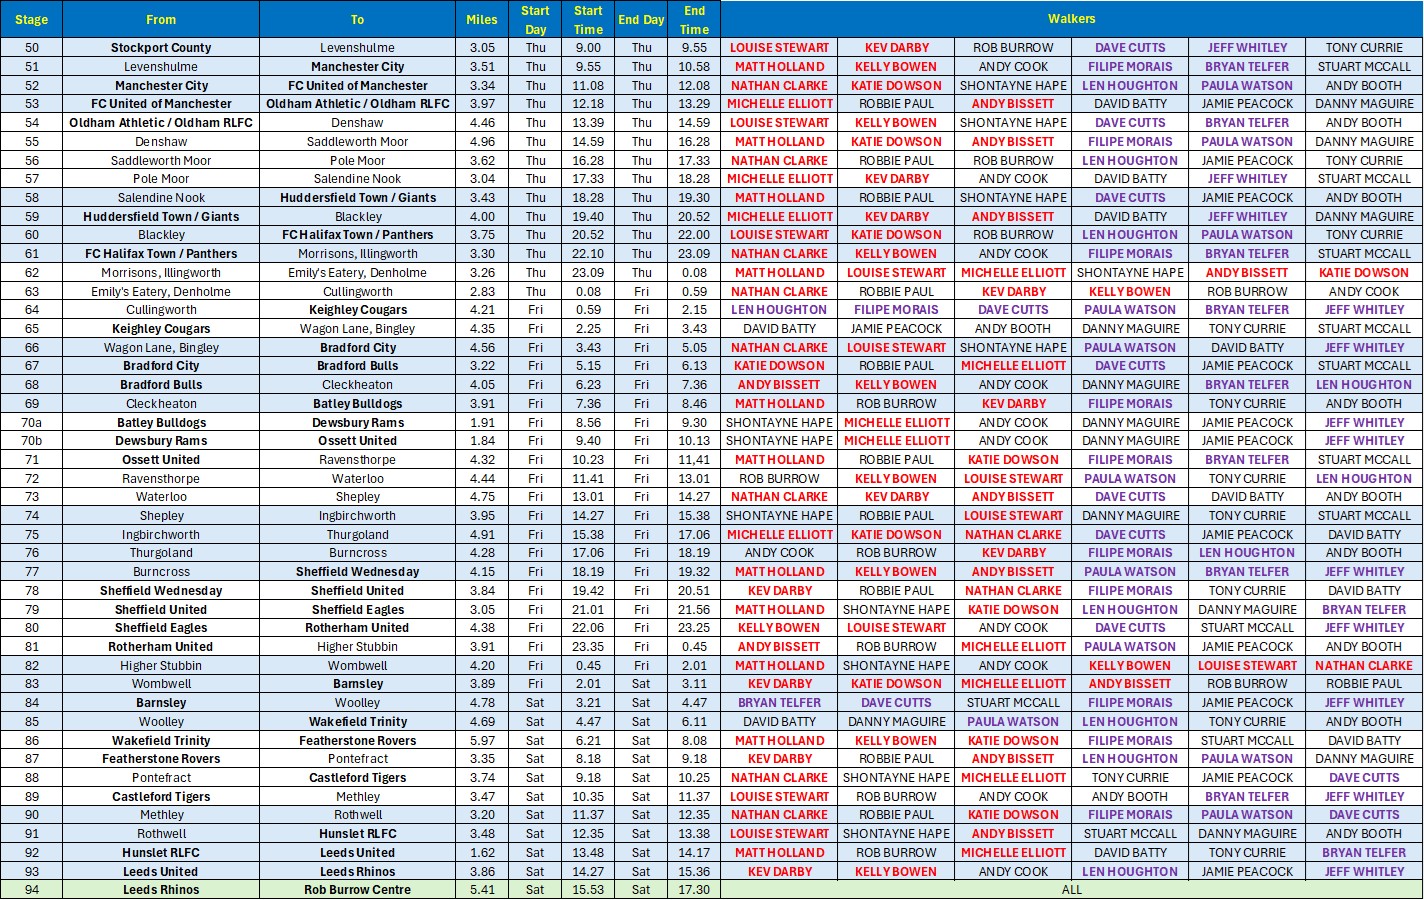Click Methley in stage 89 To column
Image resolution: width=1424 pixels, height=900 pixels.
coord(358,797)
